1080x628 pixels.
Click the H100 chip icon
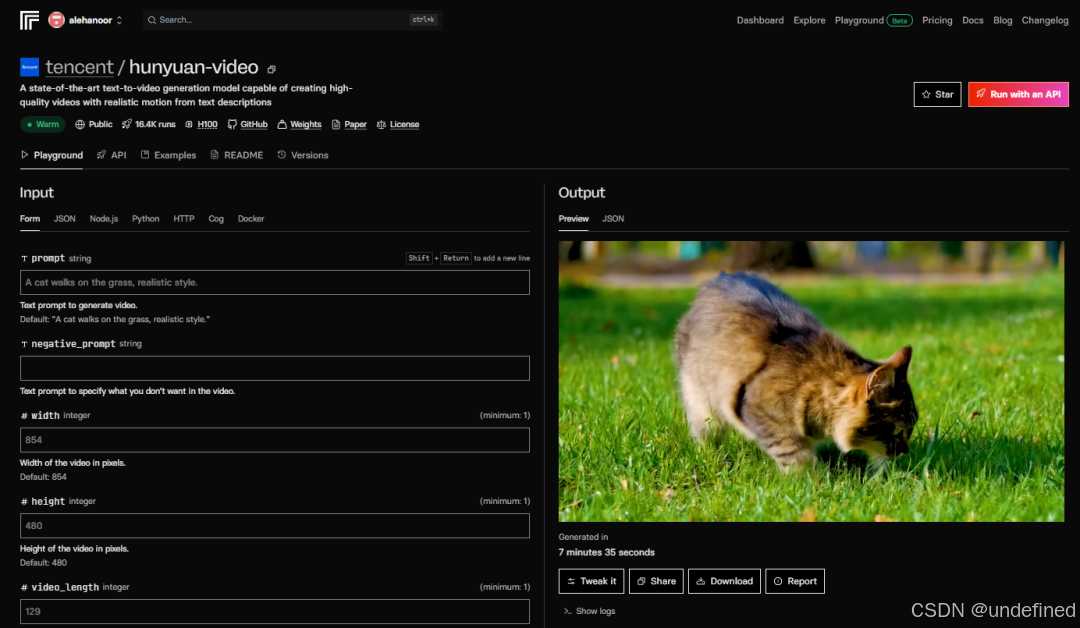point(189,125)
